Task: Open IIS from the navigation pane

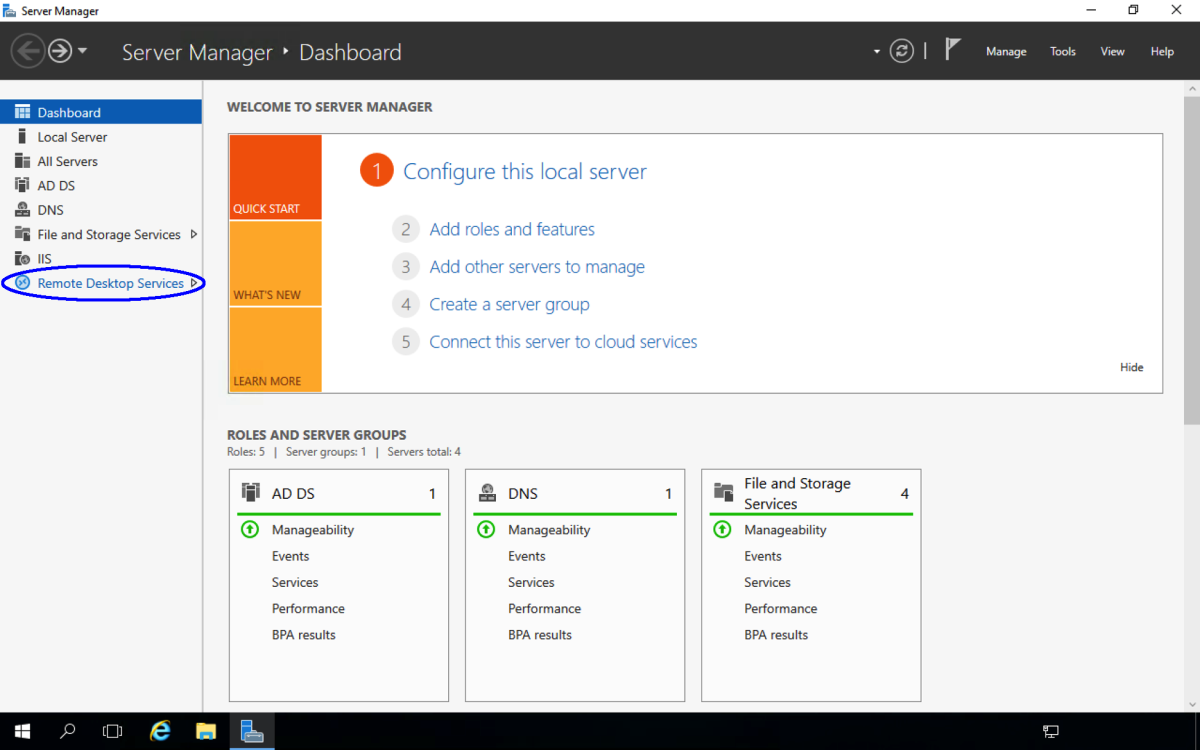Action: coord(55,258)
